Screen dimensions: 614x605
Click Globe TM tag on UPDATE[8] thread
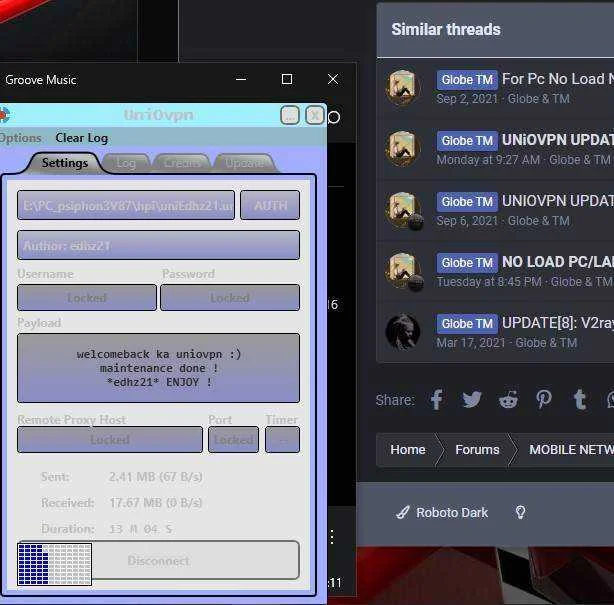467,324
